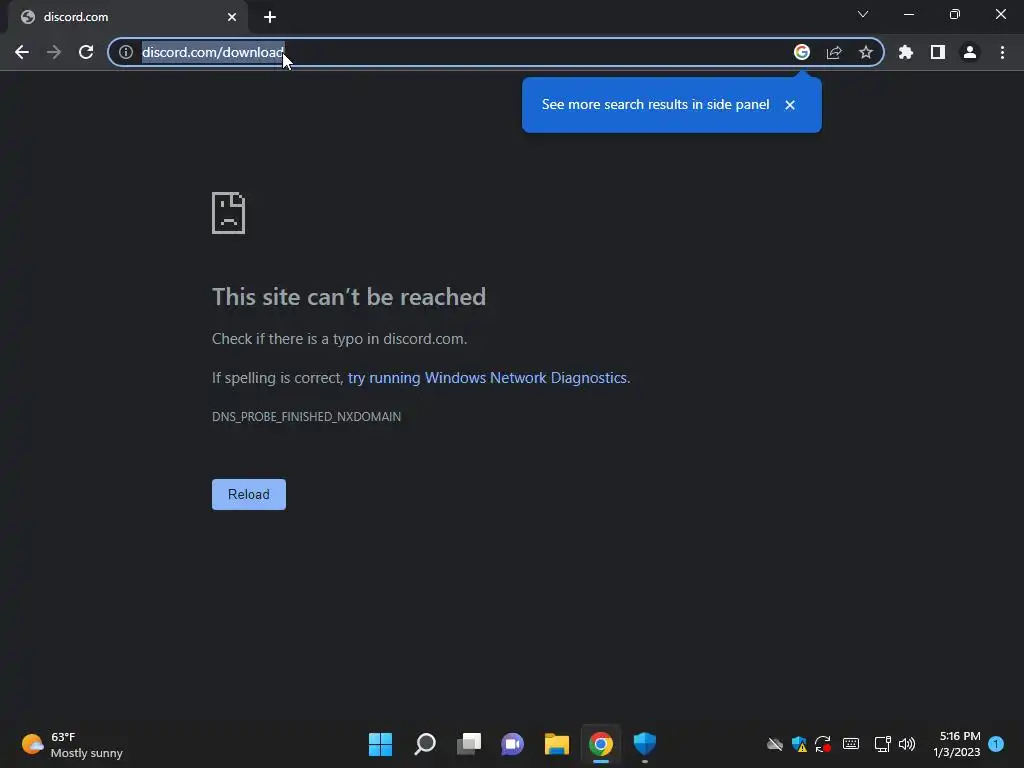View site information icon in address bar

click(x=126, y=52)
